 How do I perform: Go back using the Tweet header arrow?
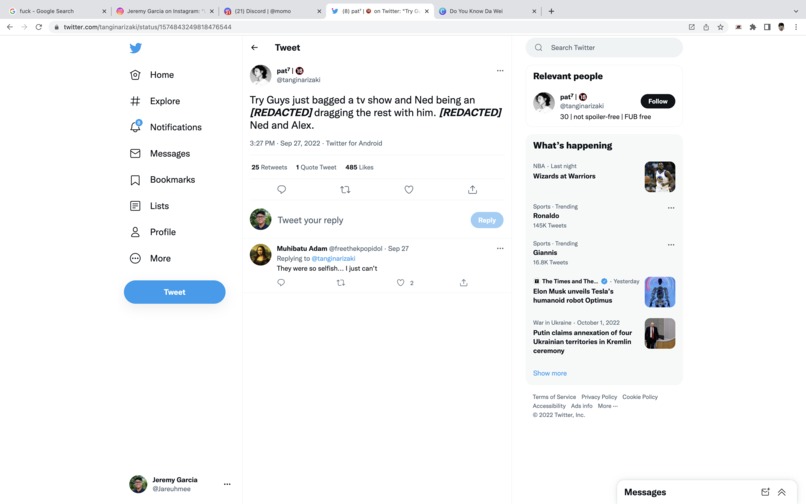[x=254, y=47]
